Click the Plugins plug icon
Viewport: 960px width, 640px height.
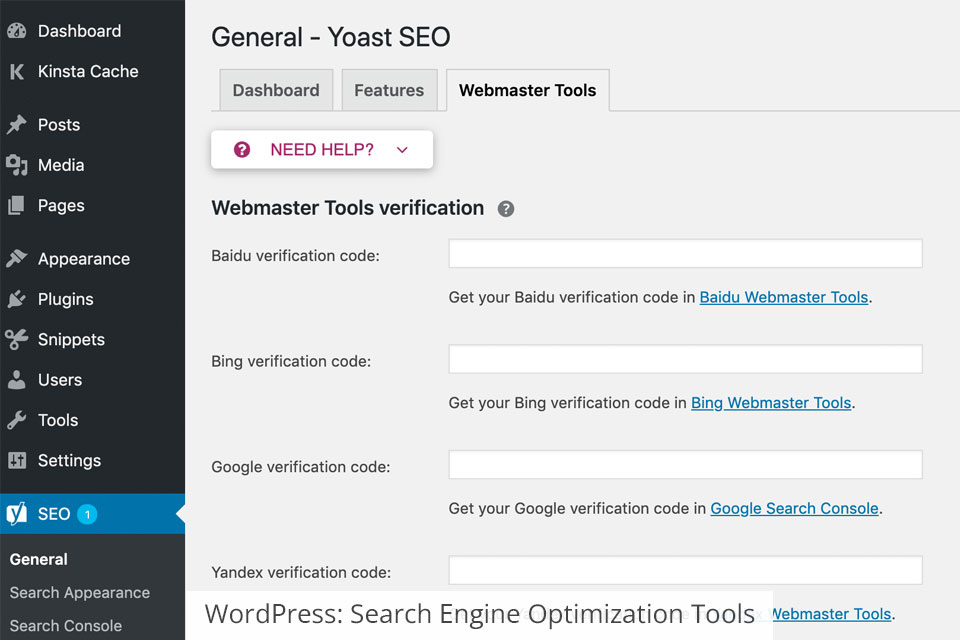coord(17,299)
